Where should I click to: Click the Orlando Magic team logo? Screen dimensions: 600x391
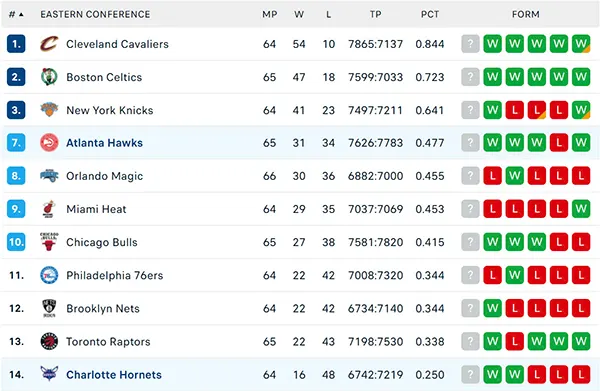click(x=49, y=176)
